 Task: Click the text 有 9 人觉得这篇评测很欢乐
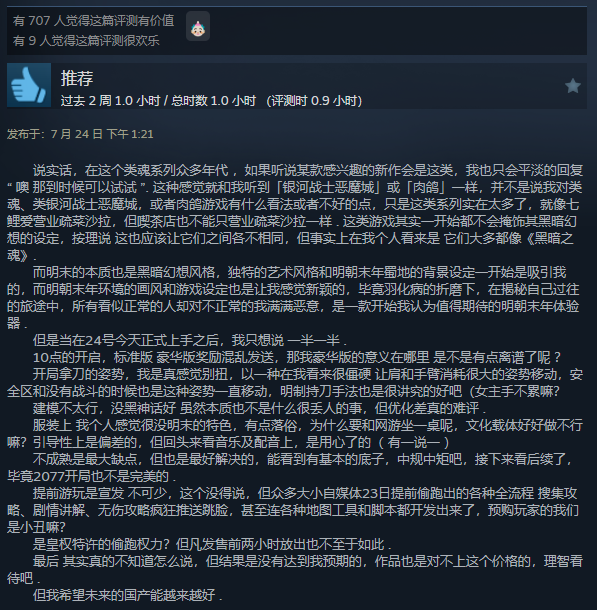click(x=86, y=40)
